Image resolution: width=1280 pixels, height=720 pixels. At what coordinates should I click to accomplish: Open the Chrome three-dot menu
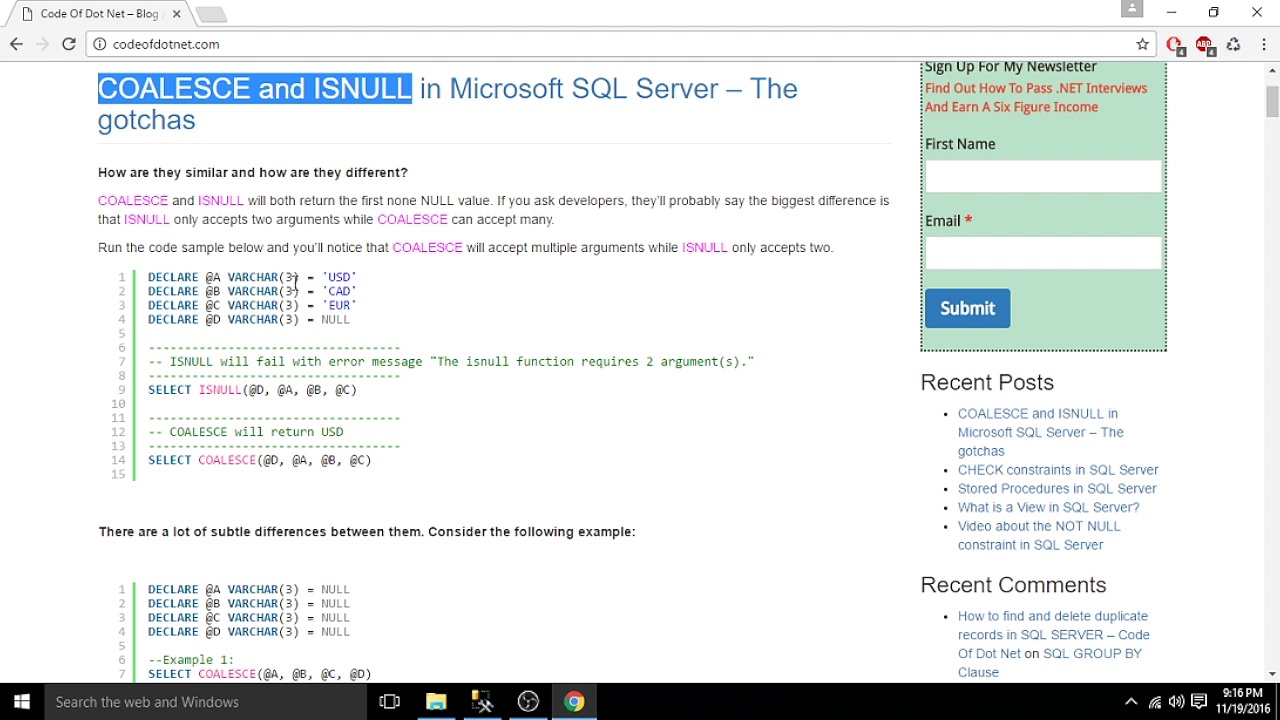coord(1264,44)
